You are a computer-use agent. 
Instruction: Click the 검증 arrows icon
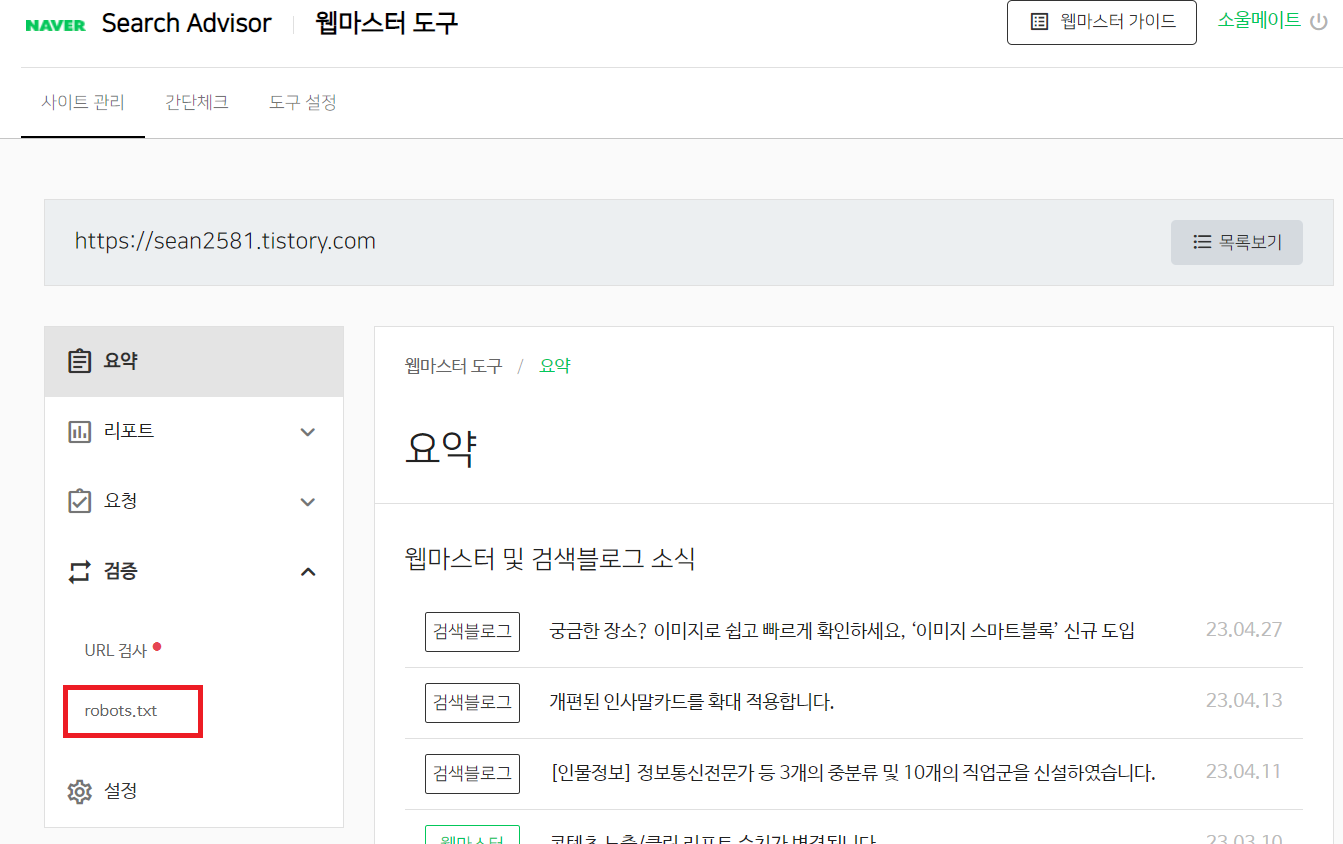(x=79, y=572)
